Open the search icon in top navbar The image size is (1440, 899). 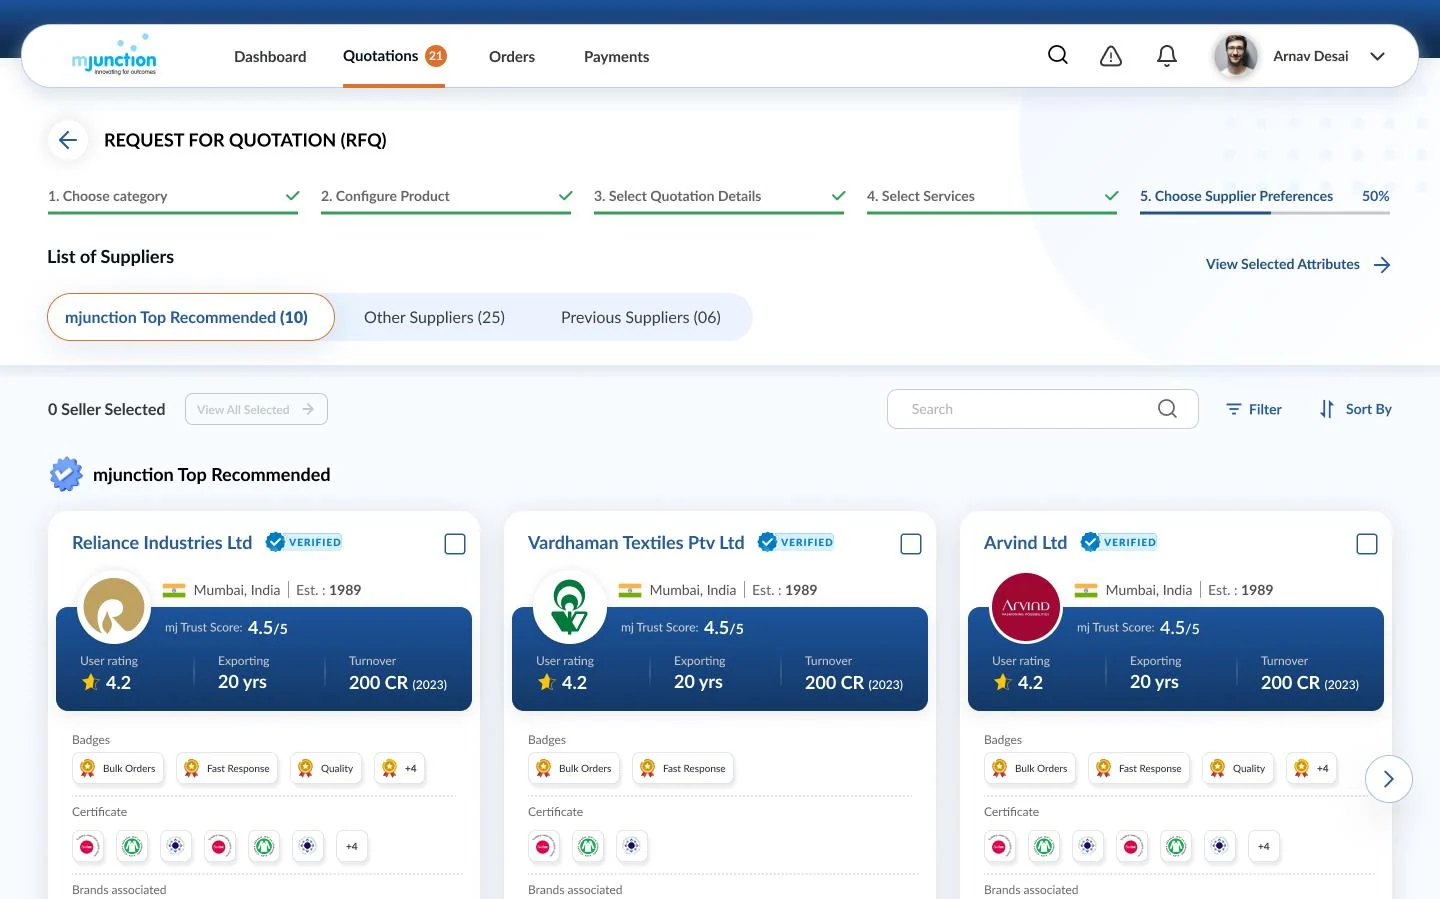point(1057,56)
